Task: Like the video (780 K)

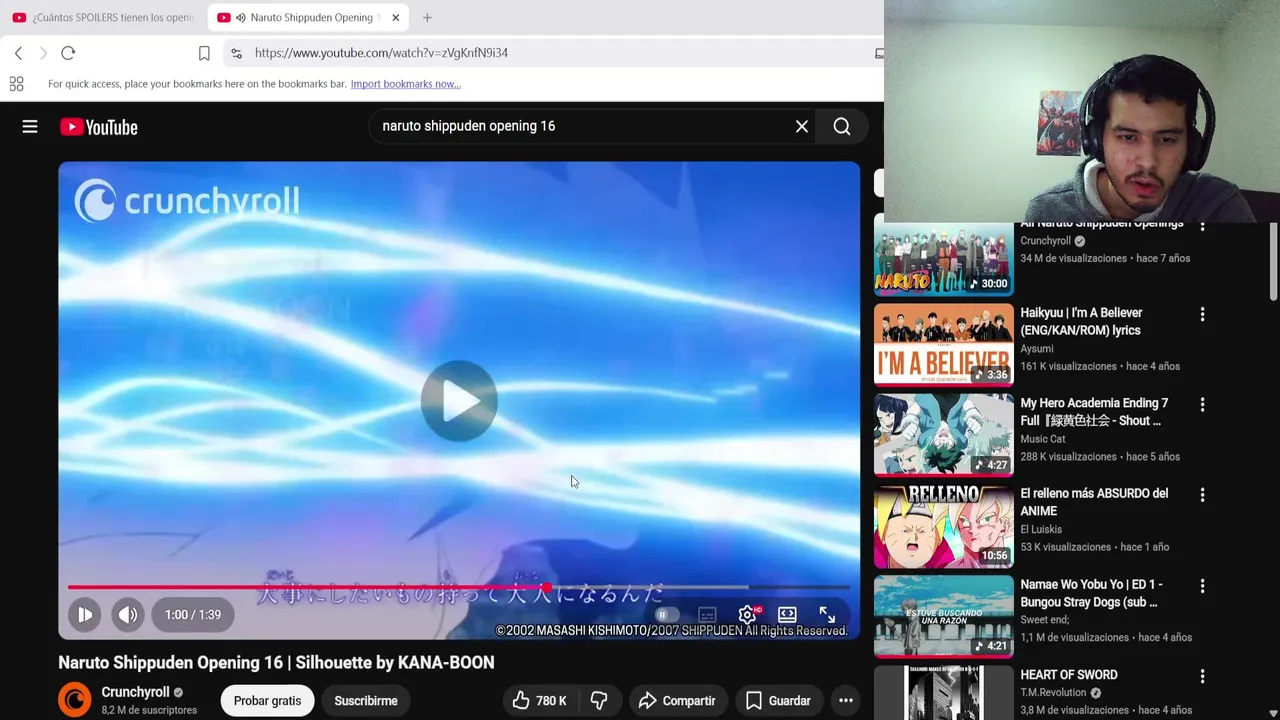Action: [x=539, y=701]
